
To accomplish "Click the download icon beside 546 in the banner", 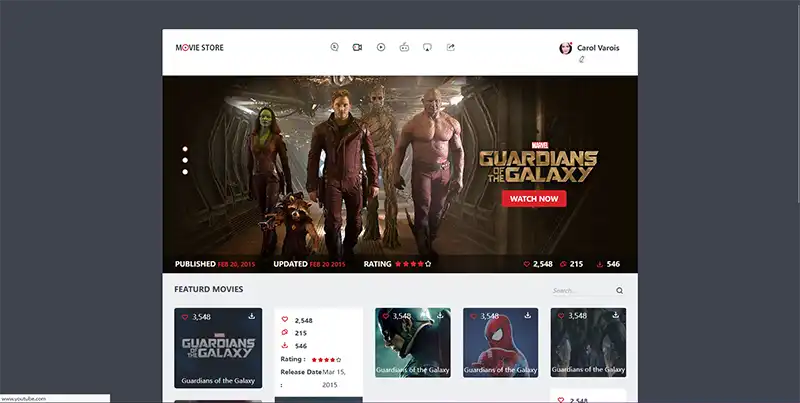I will click(600, 264).
